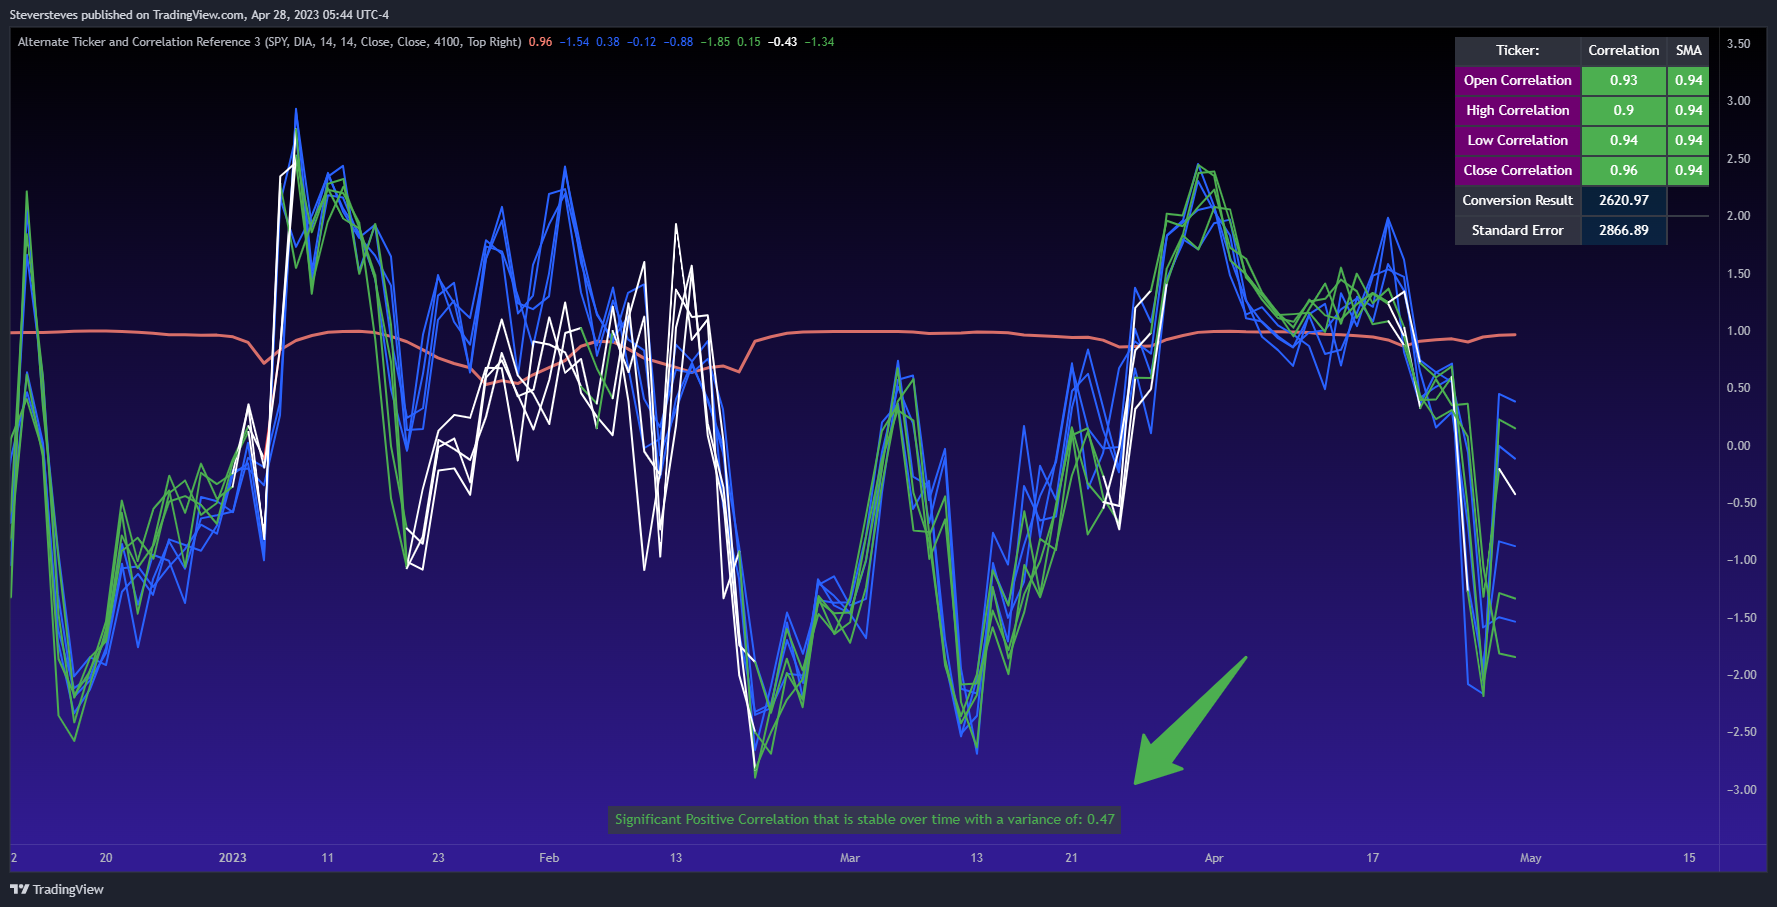
Task: Click the 'Open Correlation' table row label
Action: 1517,80
